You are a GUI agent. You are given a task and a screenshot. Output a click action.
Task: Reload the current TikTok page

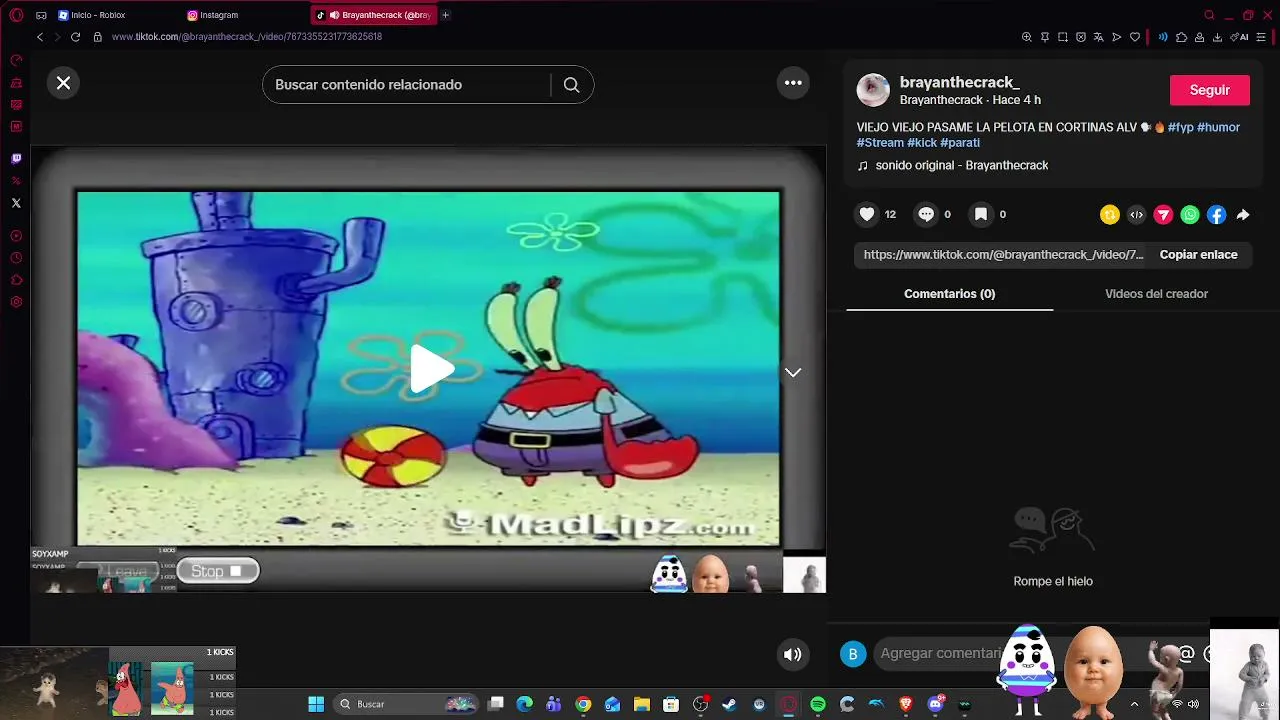coord(75,37)
